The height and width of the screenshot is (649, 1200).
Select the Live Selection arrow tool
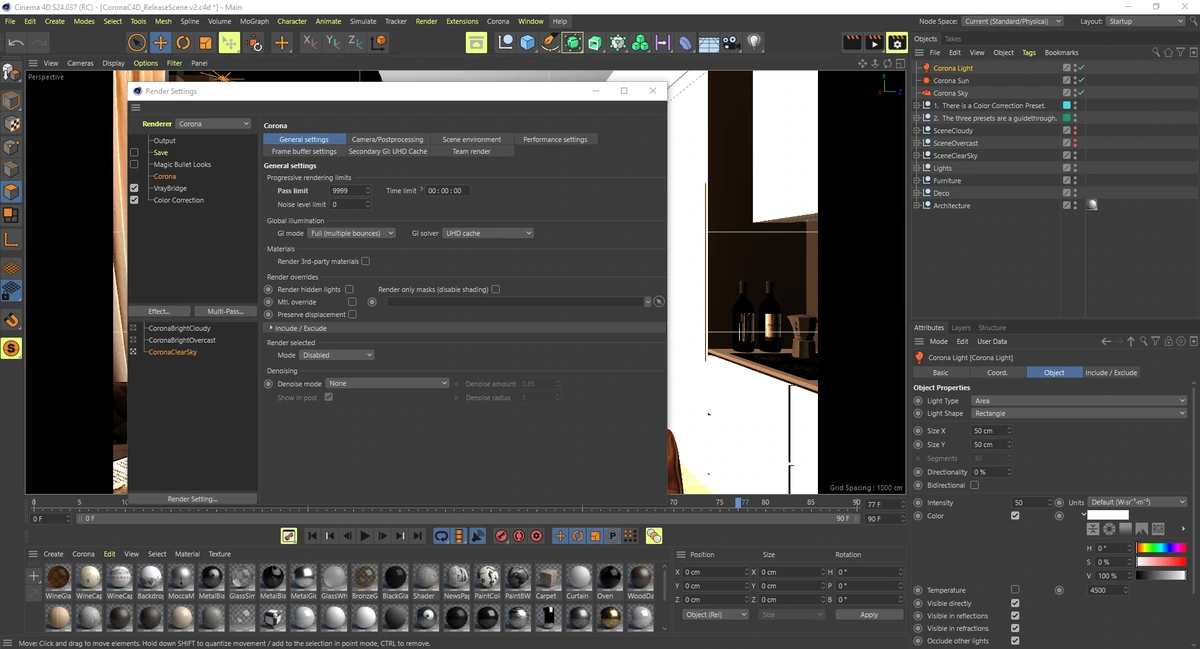click(137, 42)
